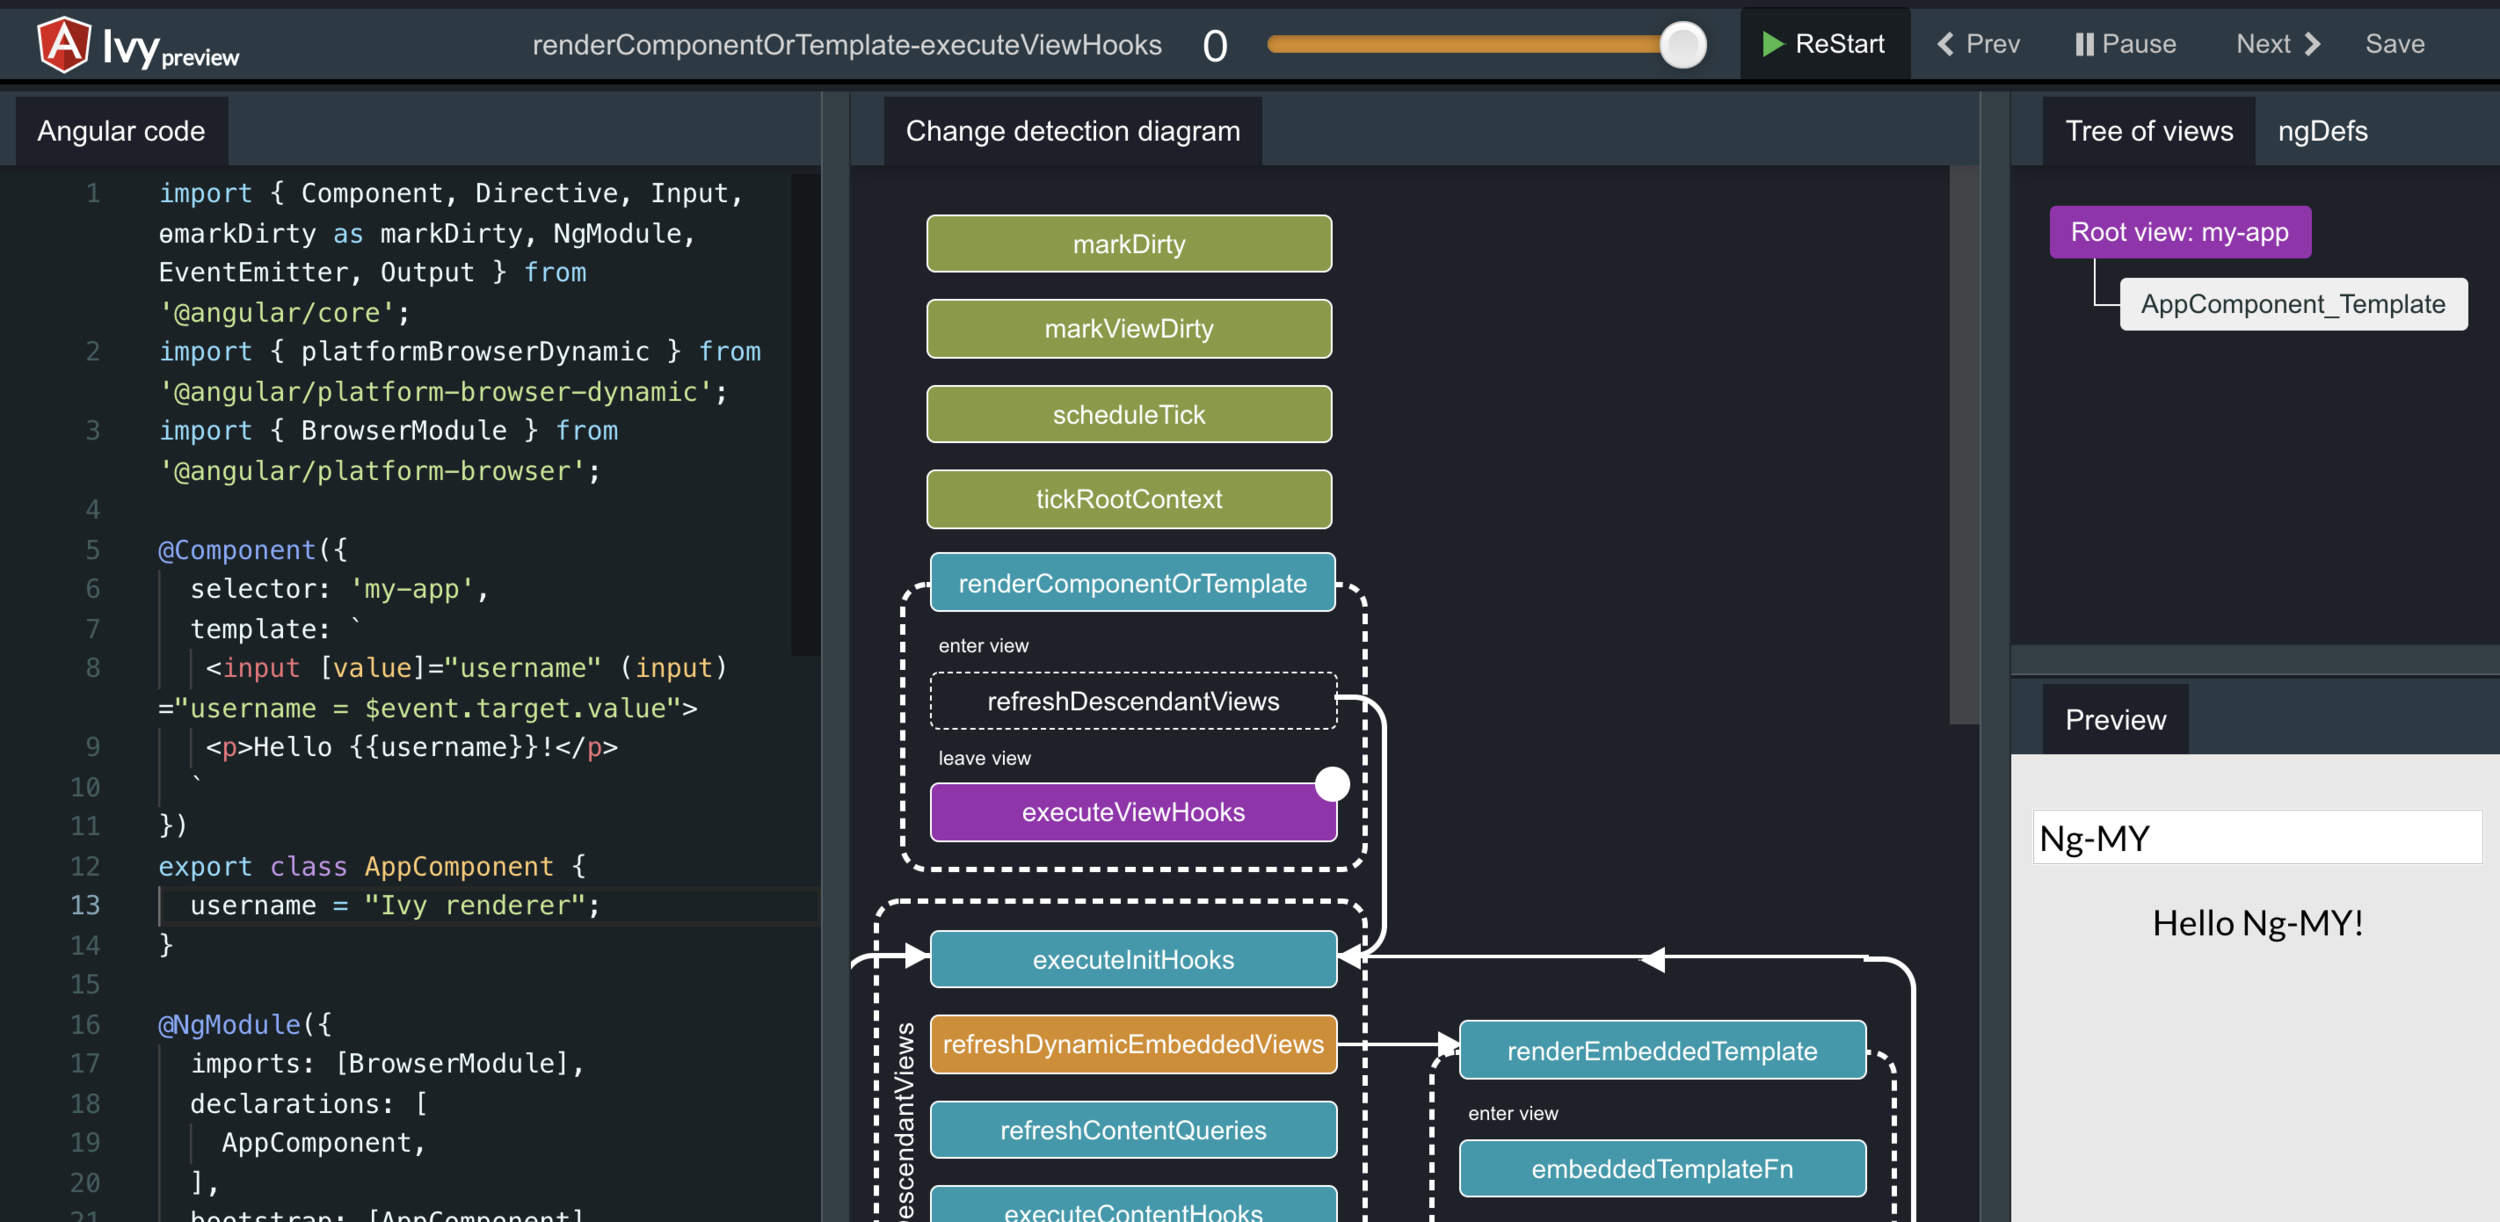Click the diagram panel vertical scrollbar
This screenshot has width=2500, height=1222.
(1963, 445)
